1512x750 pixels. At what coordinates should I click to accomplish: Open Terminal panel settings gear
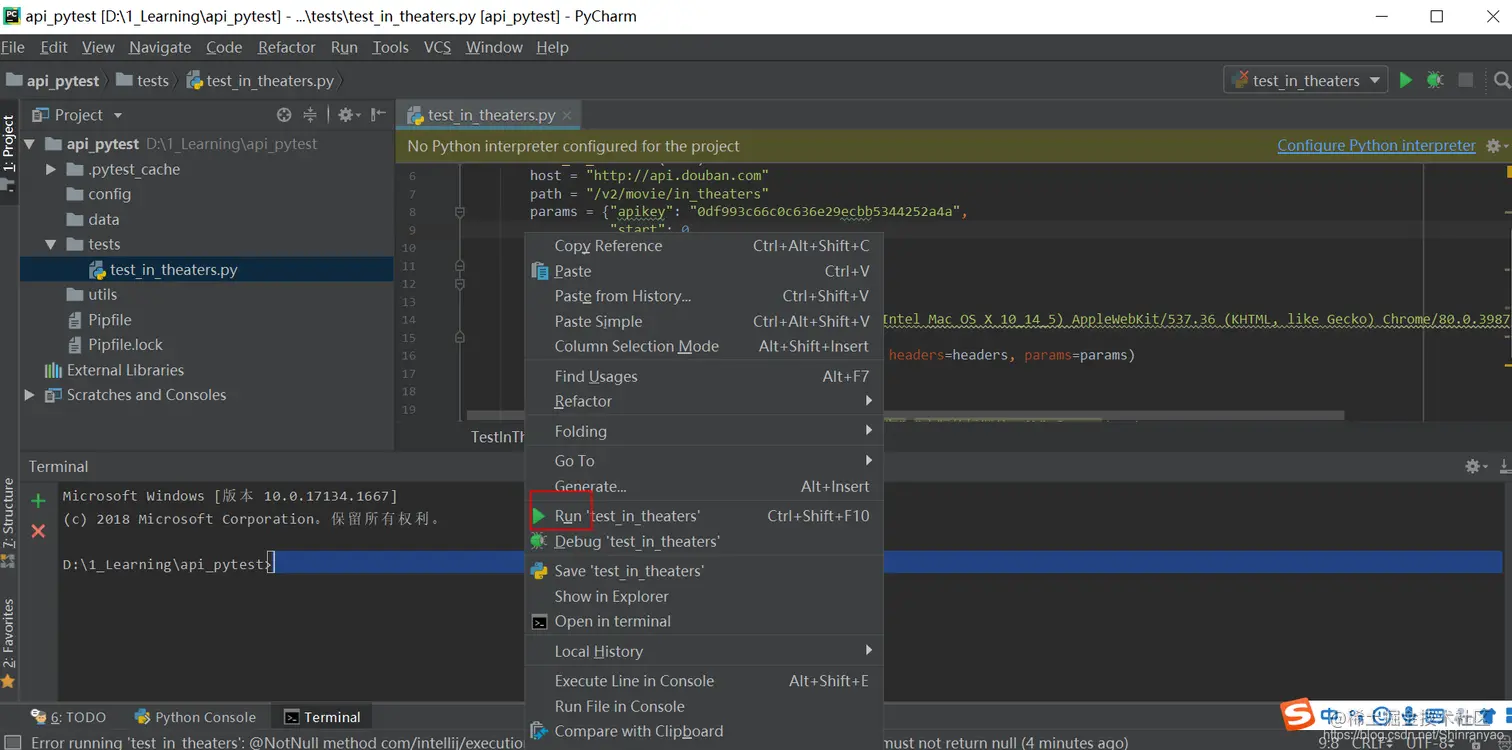[1475, 466]
